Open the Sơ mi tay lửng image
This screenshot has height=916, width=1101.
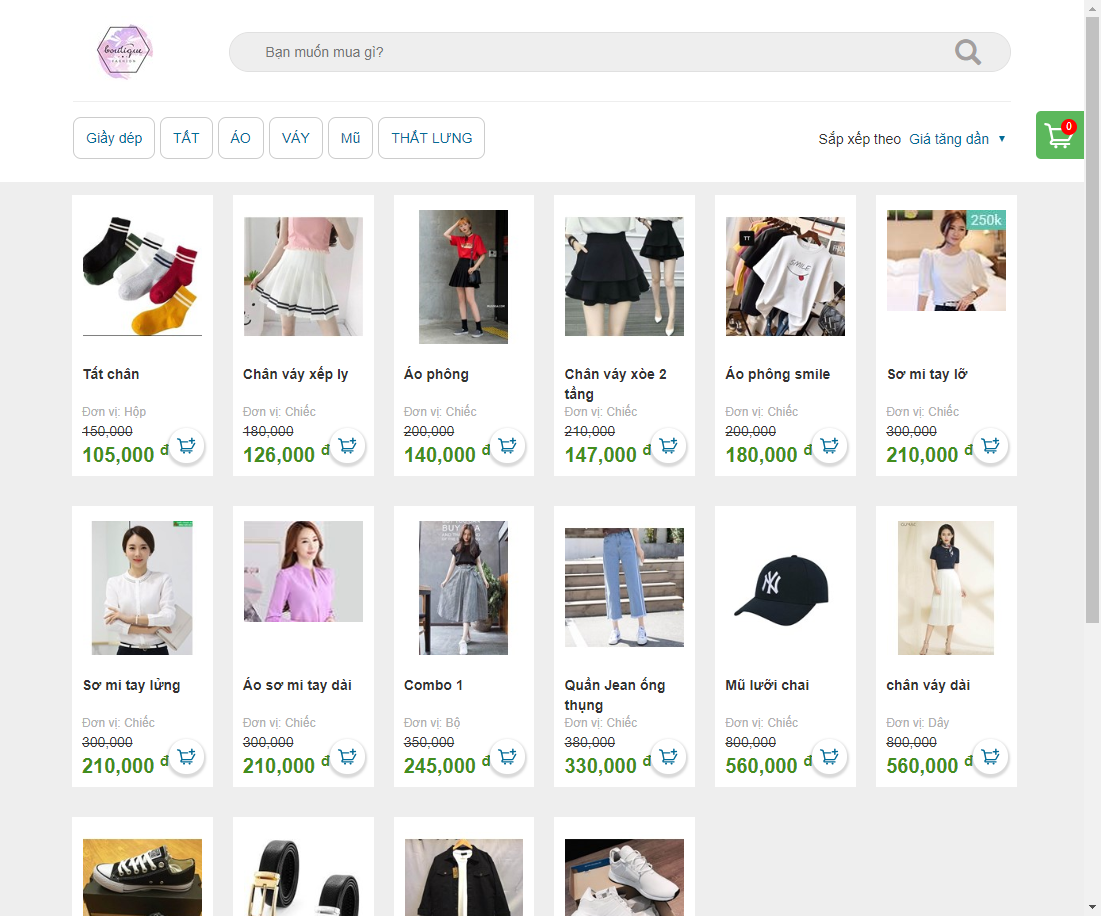[x=142, y=588]
